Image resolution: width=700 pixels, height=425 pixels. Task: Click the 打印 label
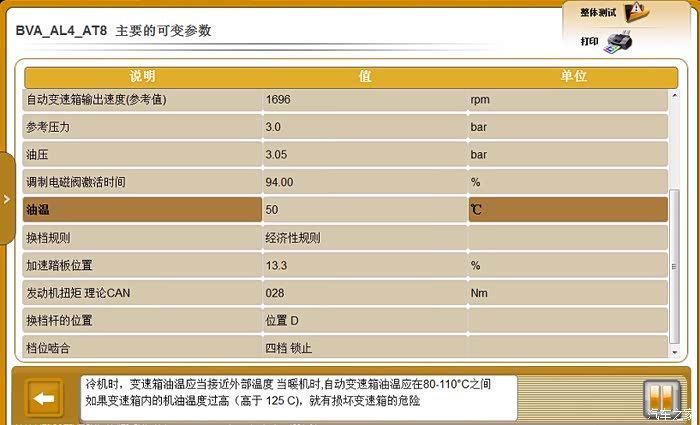[589, 42]
